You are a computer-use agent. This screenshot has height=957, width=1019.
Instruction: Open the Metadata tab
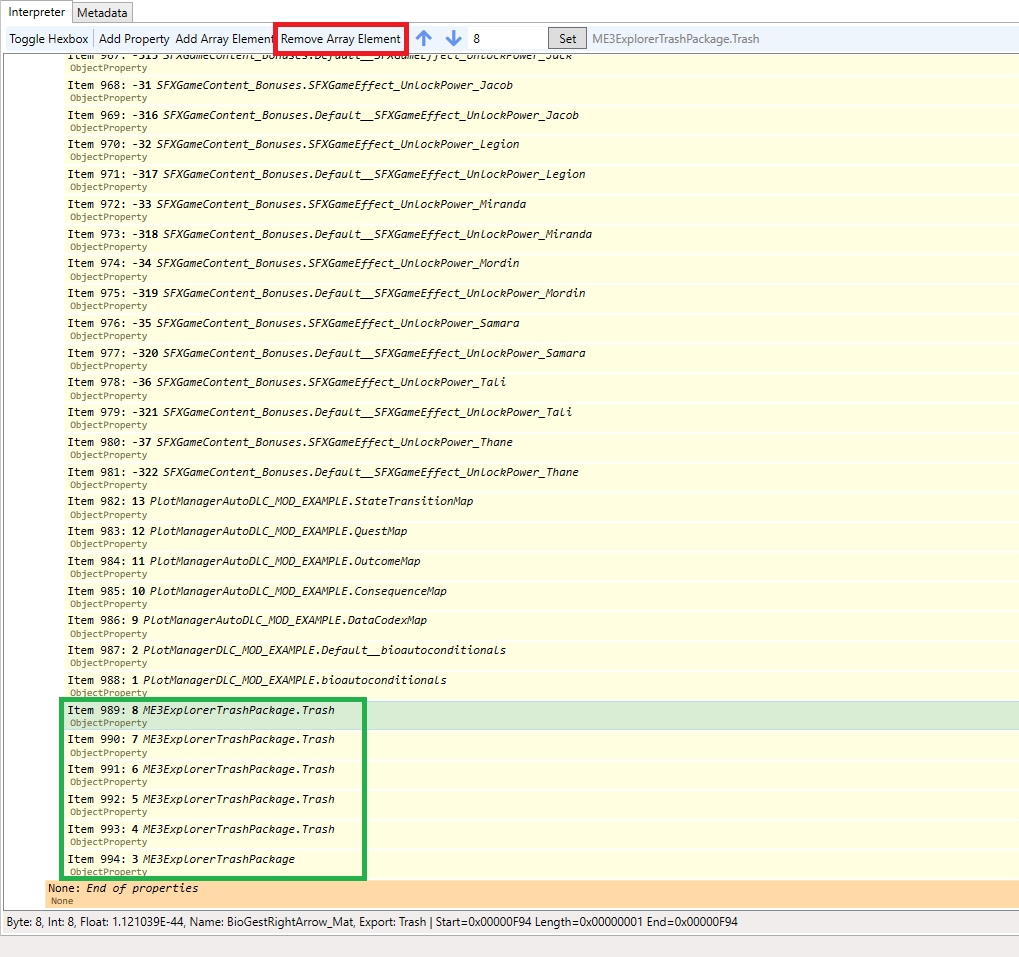click(x=102, y=12)
